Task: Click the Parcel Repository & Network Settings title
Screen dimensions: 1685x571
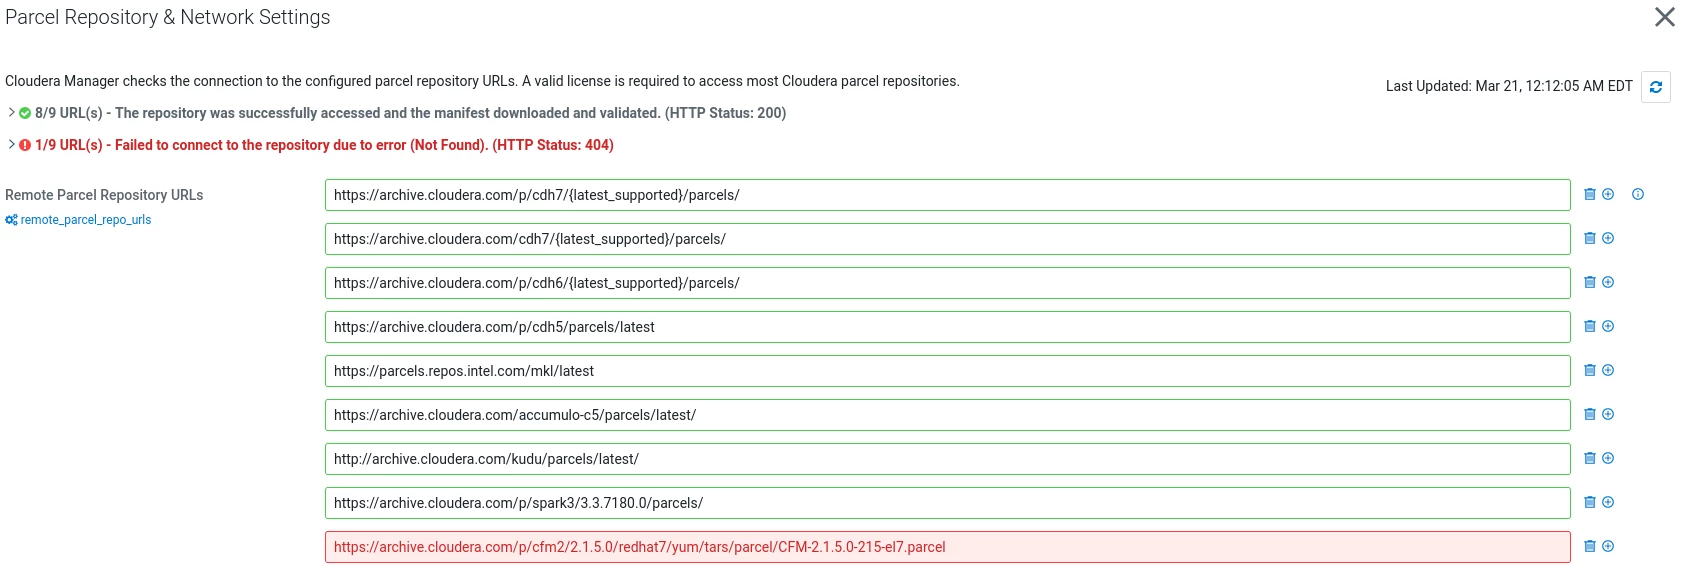Action: (168, 17)
